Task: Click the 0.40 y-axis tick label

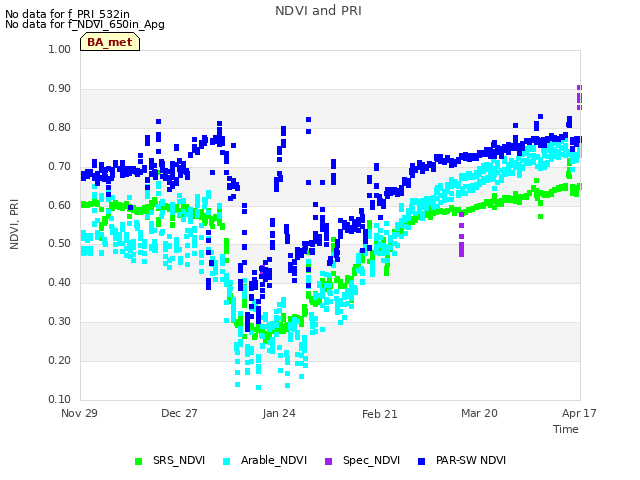Action: 60,282
